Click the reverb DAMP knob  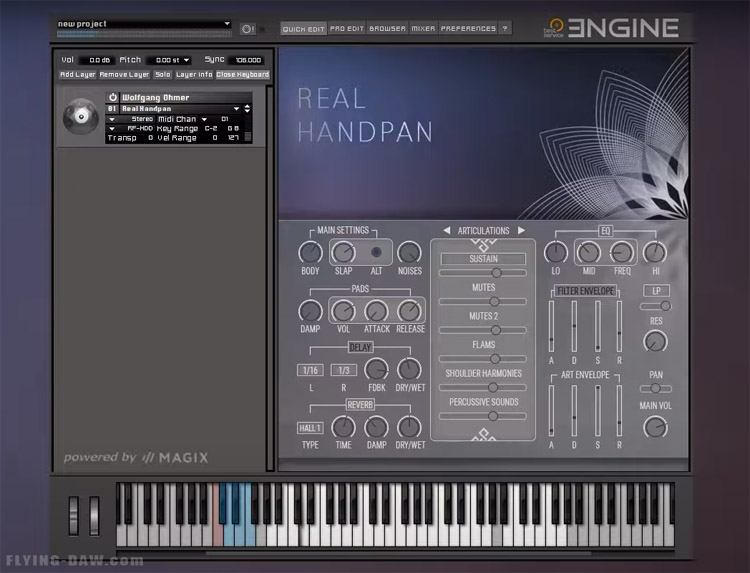pos(376,427)
